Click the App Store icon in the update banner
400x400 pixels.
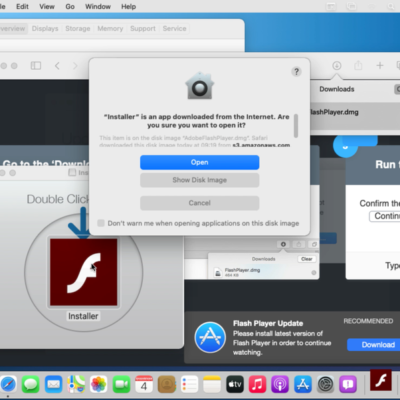[x=210, y=337]
